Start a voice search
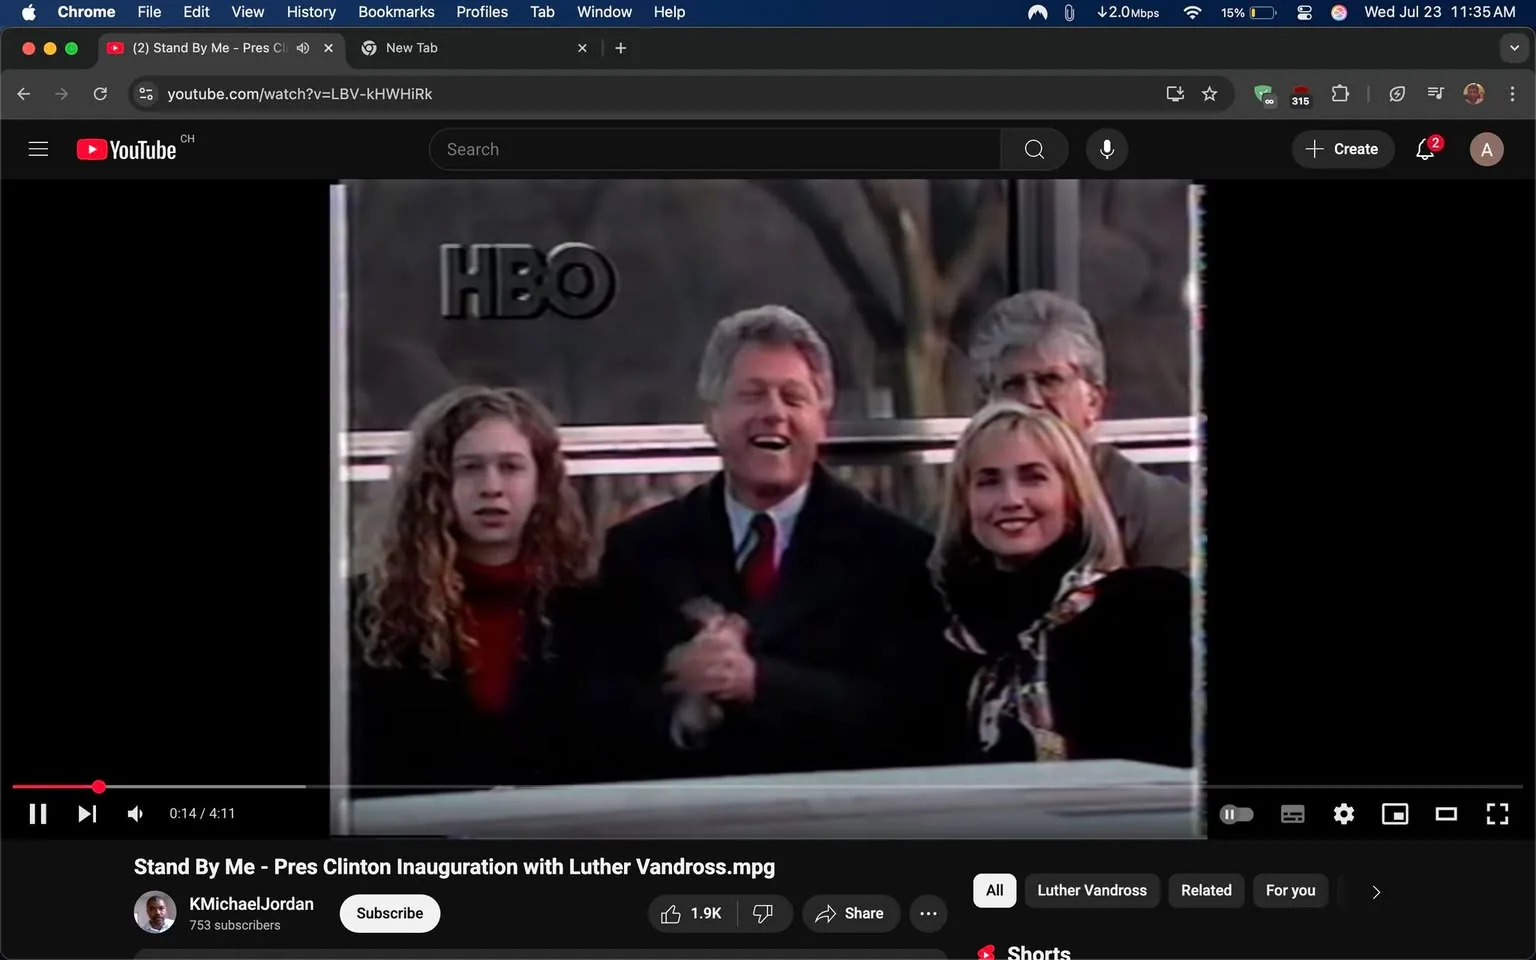Viewport: 1536px width, 960px height. coord(1106,148)
